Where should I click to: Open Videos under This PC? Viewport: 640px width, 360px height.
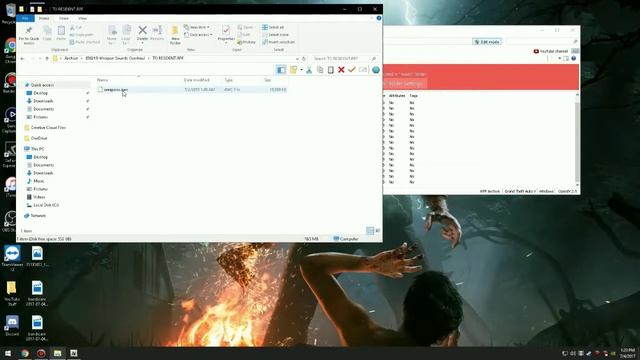[39, 197]
